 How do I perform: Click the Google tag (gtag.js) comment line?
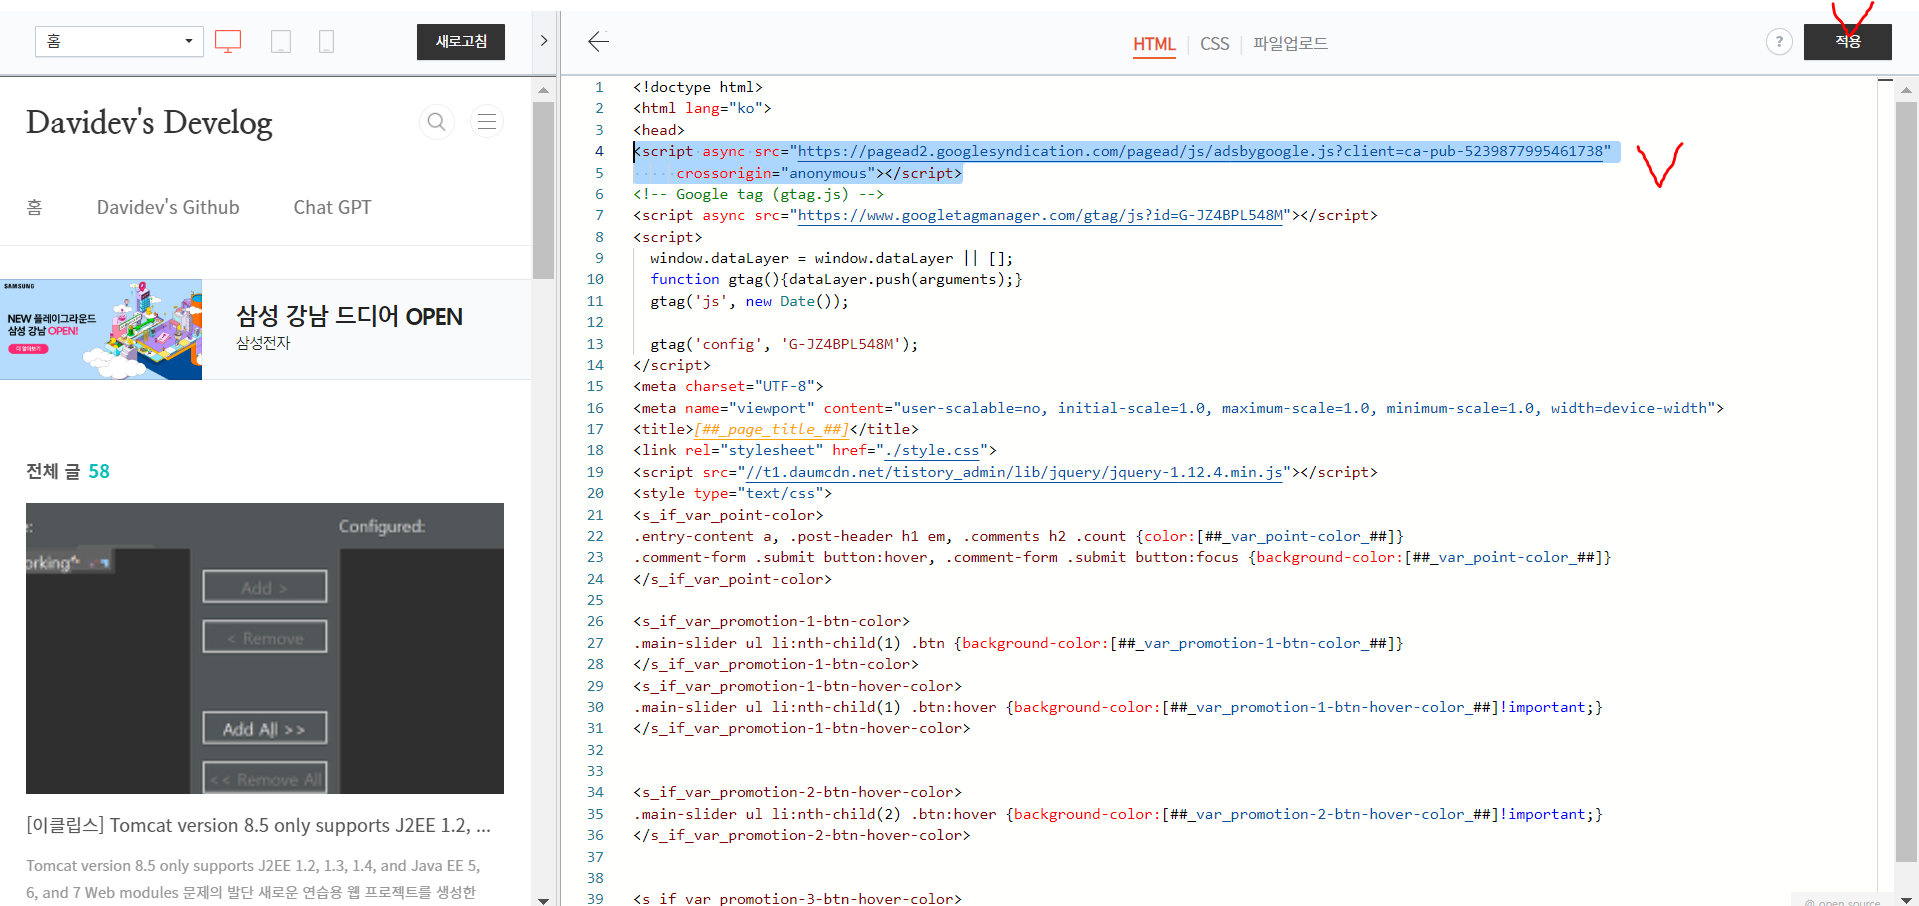point(758,194)
